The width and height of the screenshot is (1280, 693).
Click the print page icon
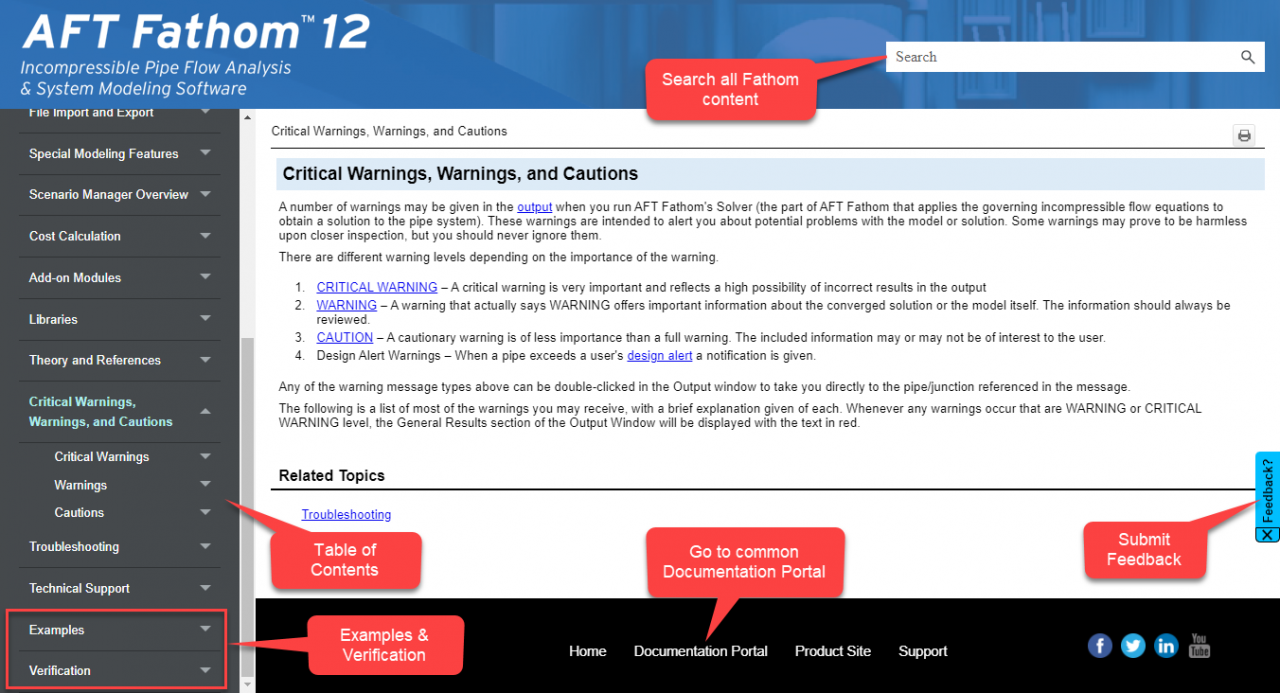pyautogui.click(x=1244, y=135)
